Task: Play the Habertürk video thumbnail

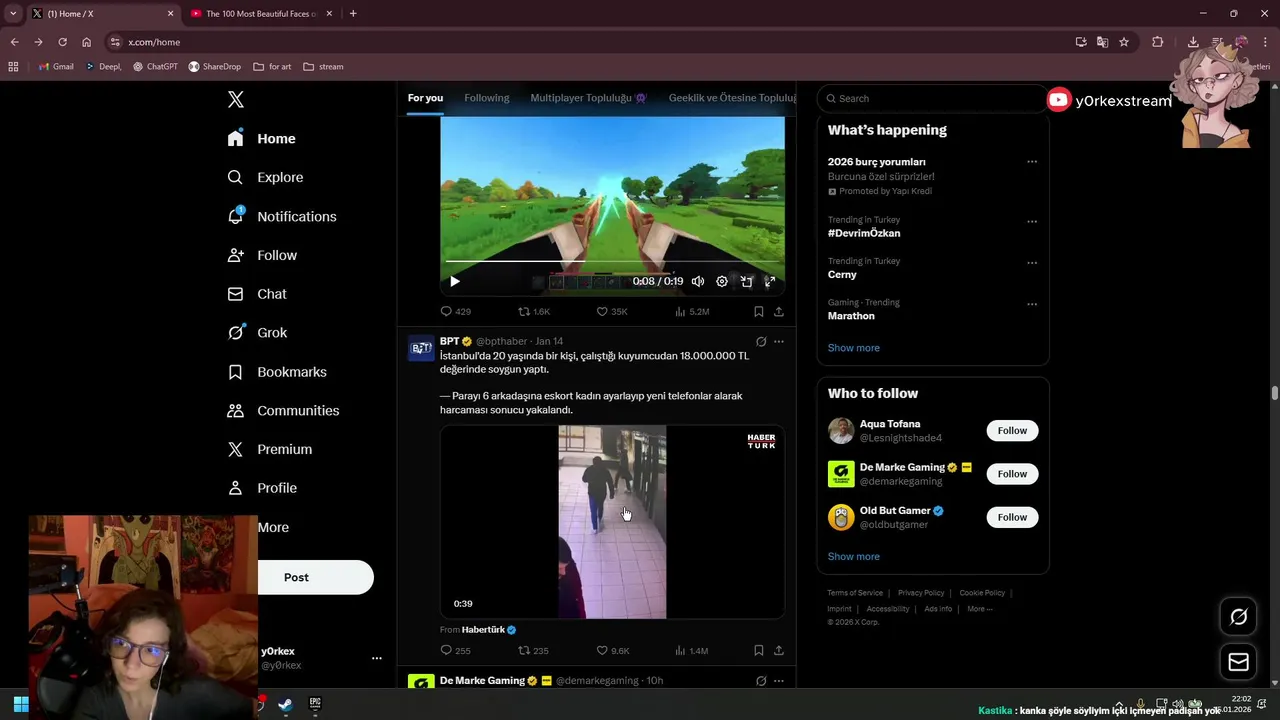Action: (612, 522)
